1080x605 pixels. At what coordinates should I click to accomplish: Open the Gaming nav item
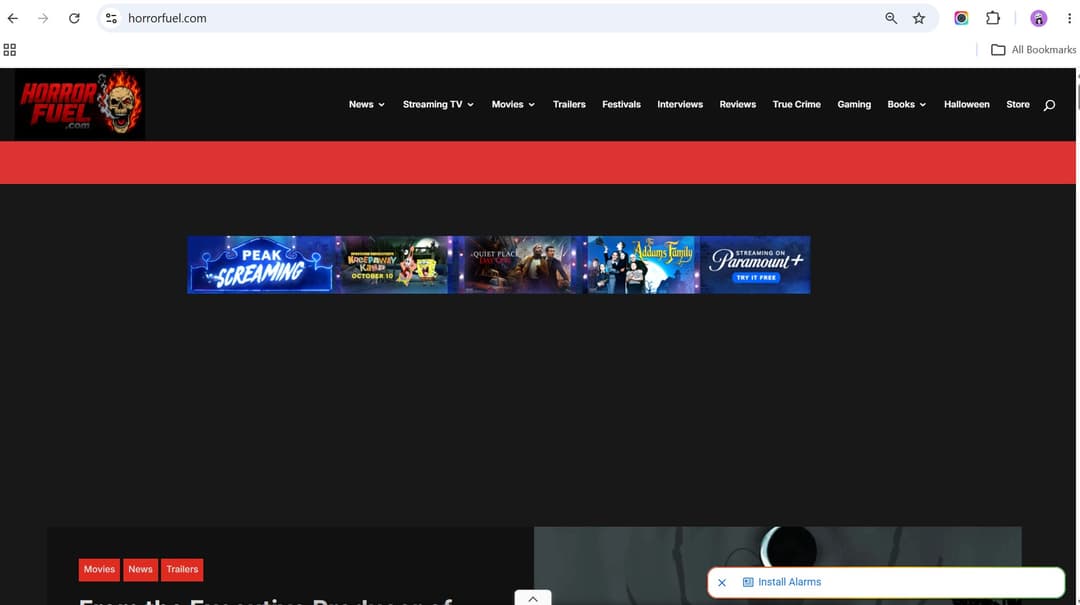[x=854, y=105]
